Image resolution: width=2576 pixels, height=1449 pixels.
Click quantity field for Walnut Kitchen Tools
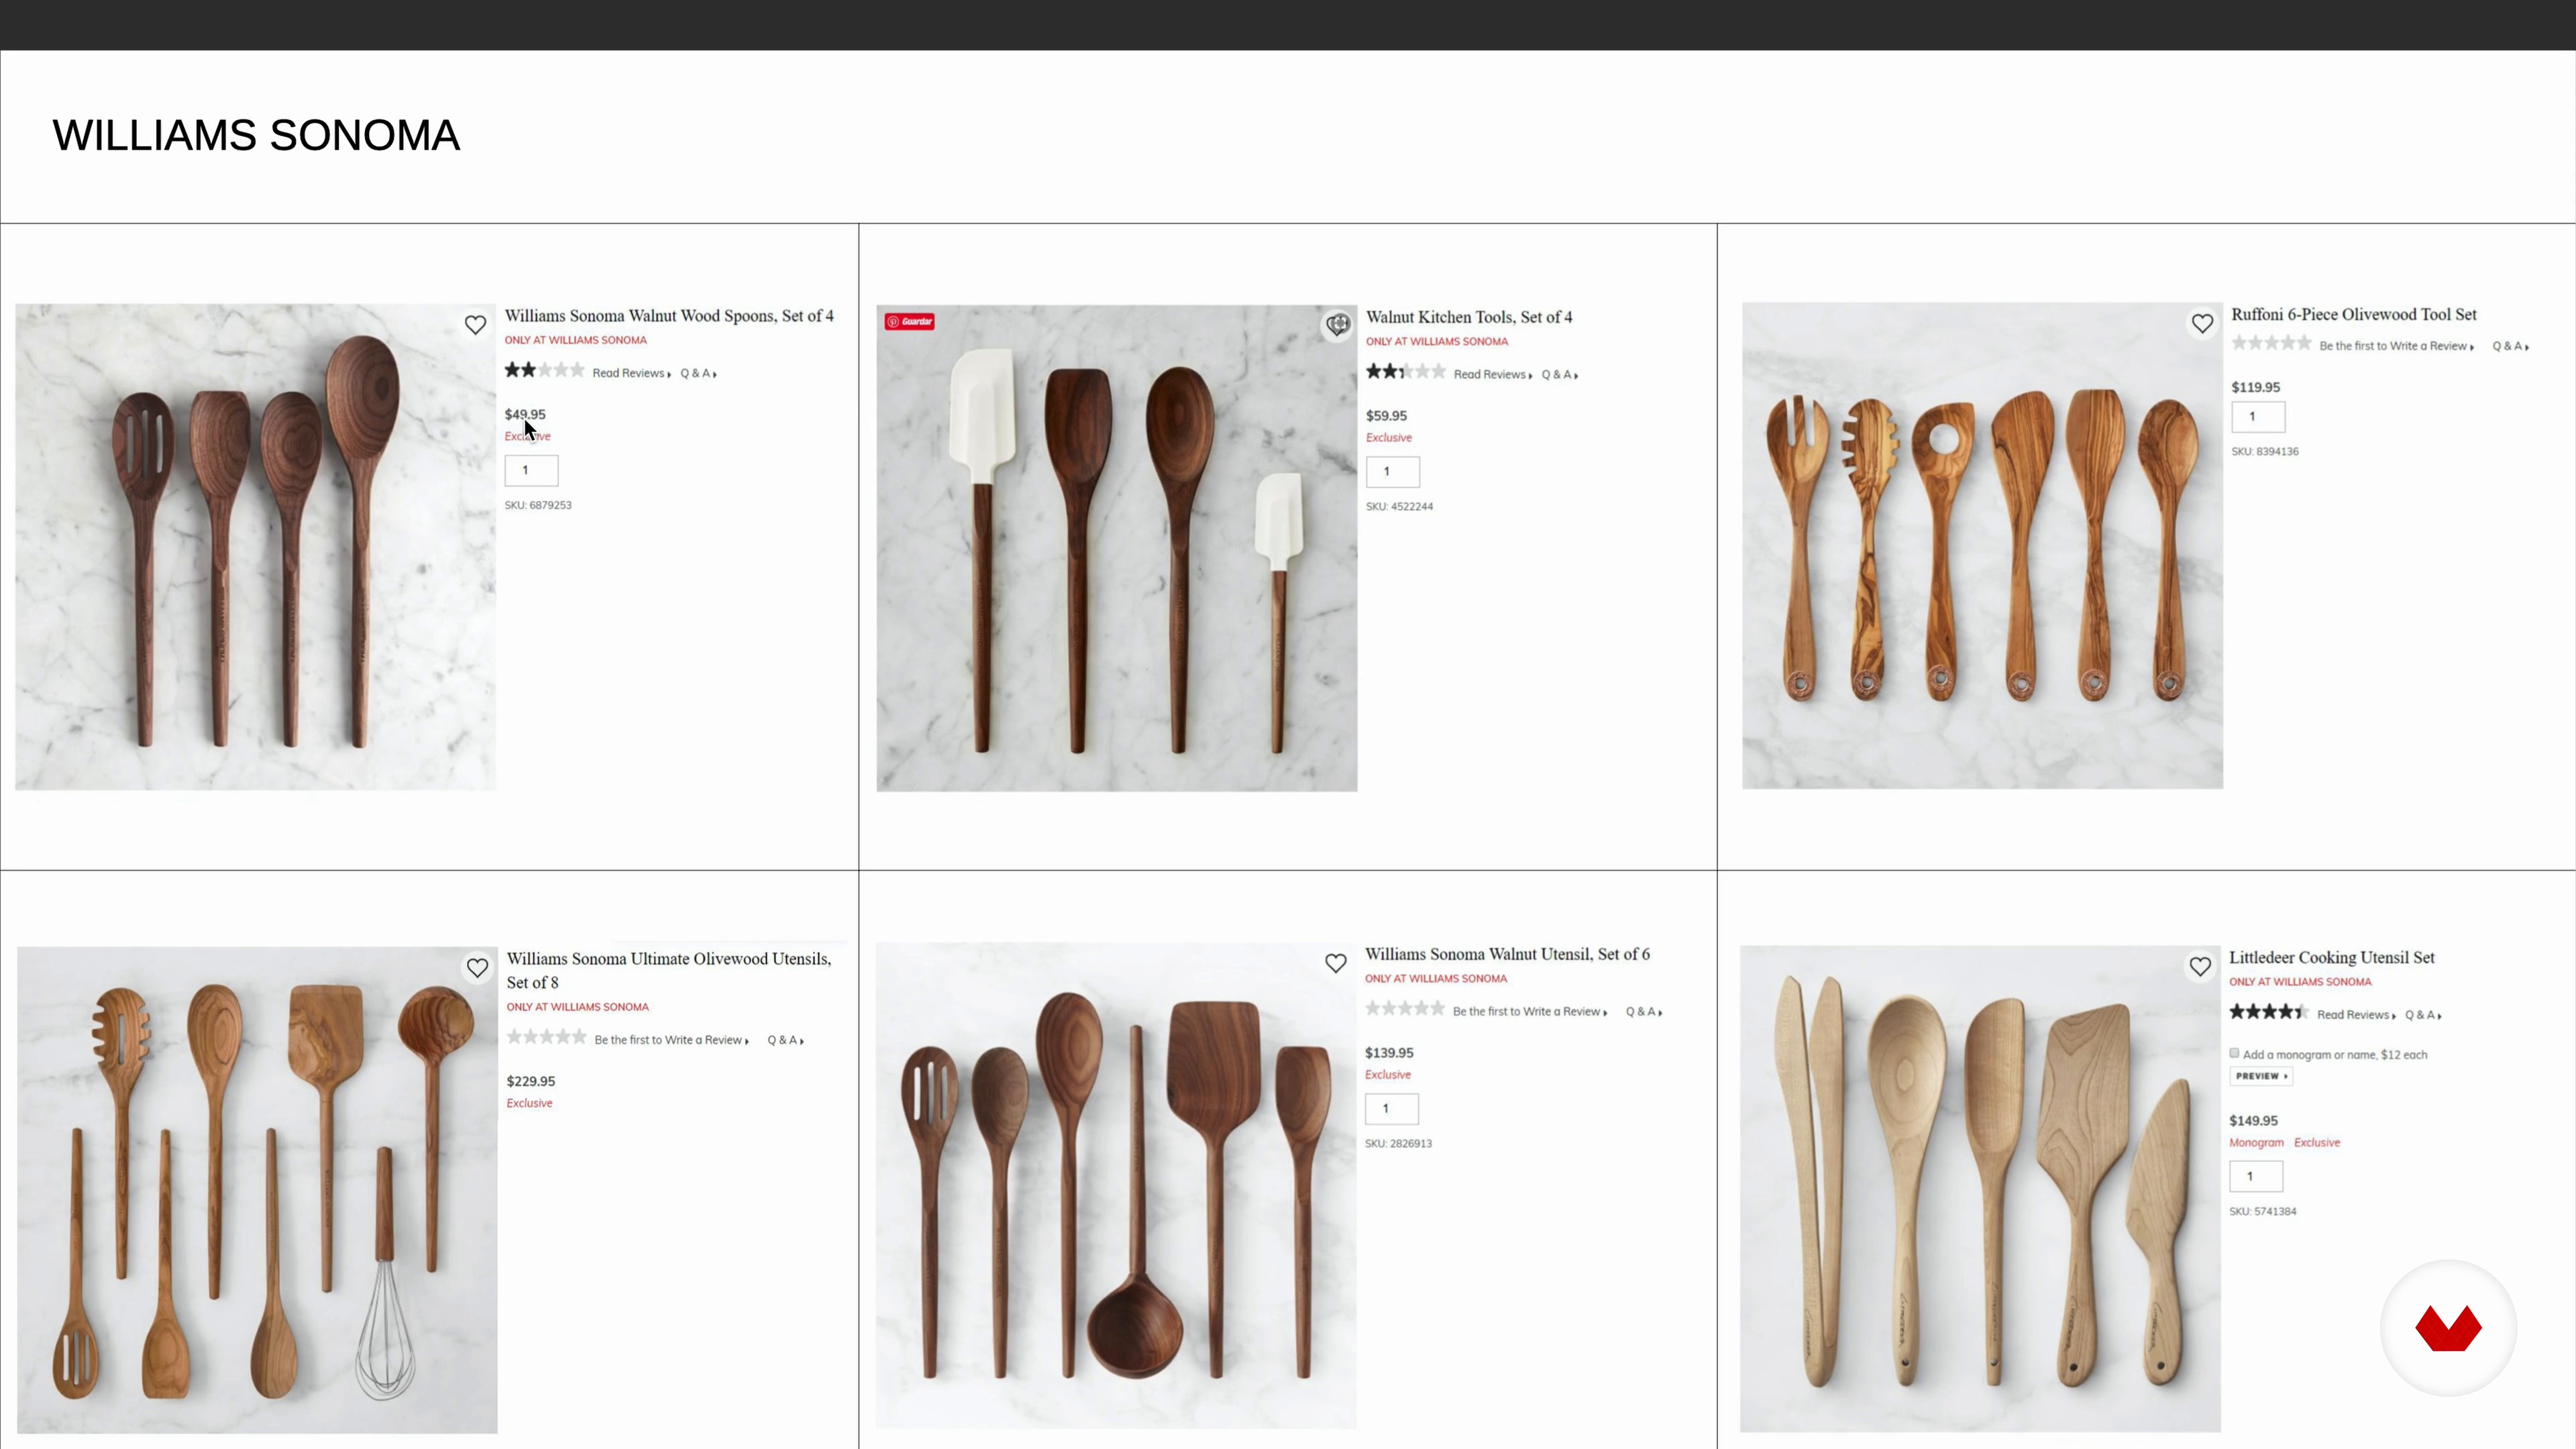pyautogui.click(x=1393, y=471)
